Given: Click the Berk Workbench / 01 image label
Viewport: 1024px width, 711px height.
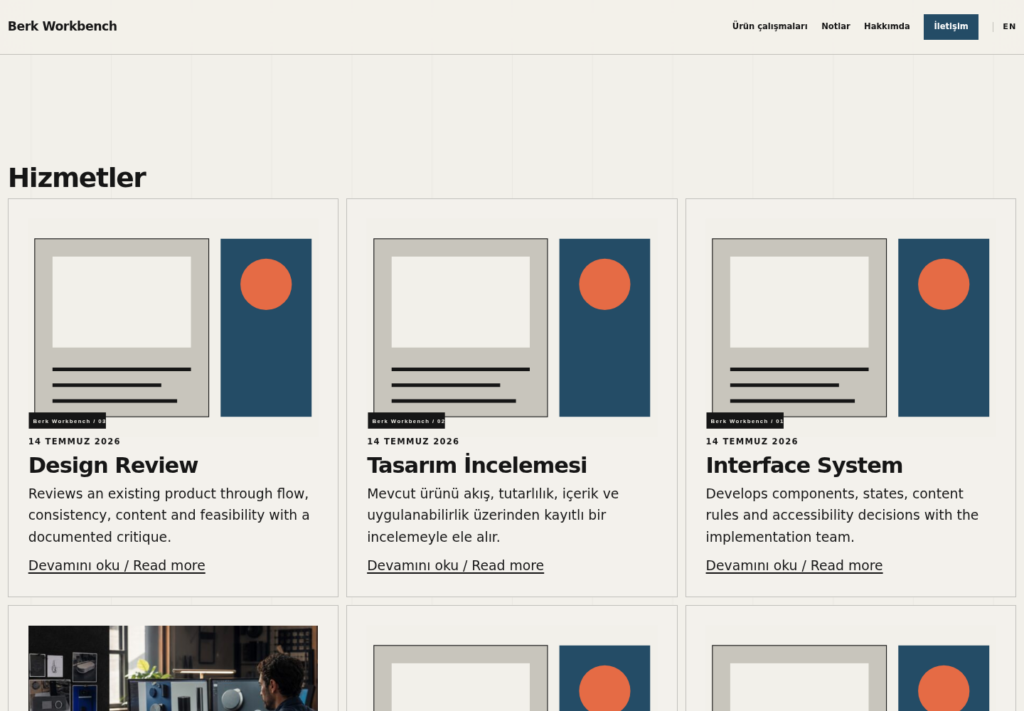Looking at the screenshot, I should tap(745, 421).
